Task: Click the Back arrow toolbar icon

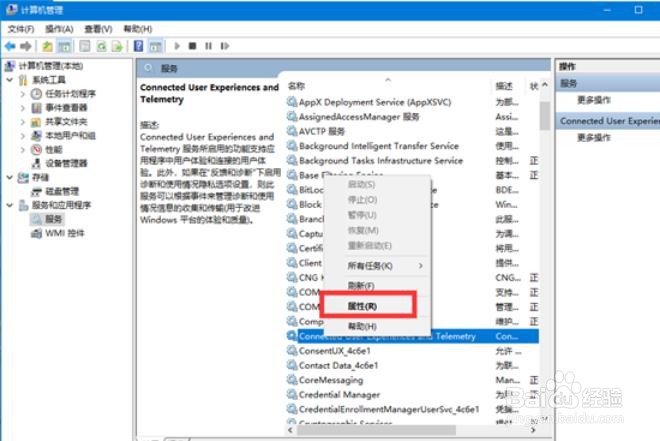Action: point(11,46)
